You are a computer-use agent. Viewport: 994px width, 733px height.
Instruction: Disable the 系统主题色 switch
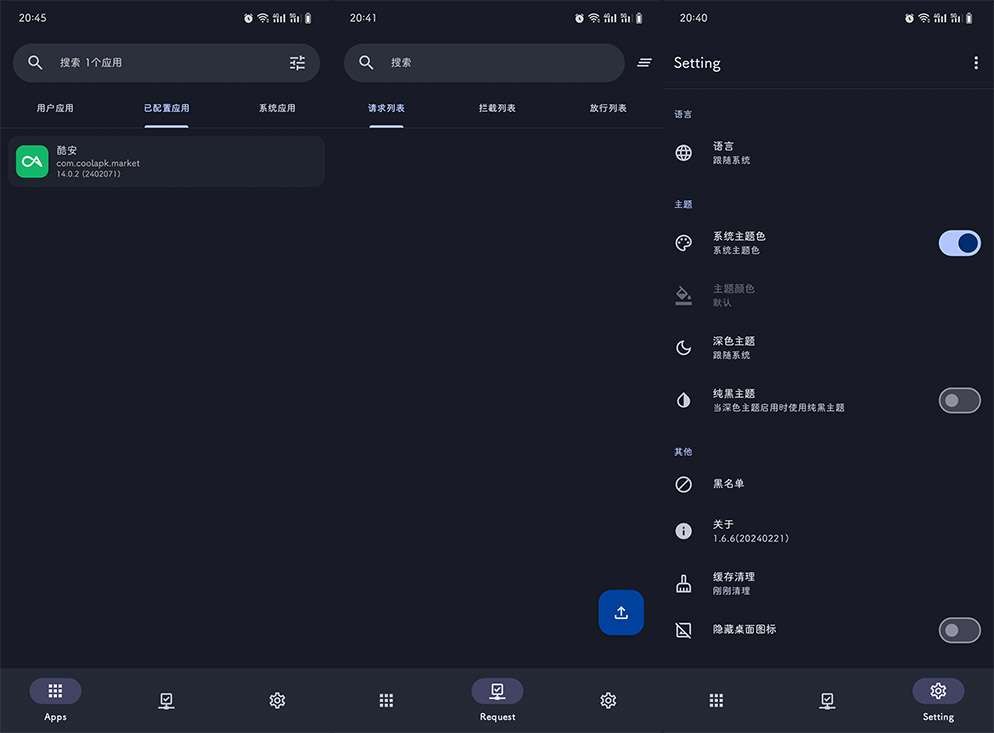[x=959, y=243]
